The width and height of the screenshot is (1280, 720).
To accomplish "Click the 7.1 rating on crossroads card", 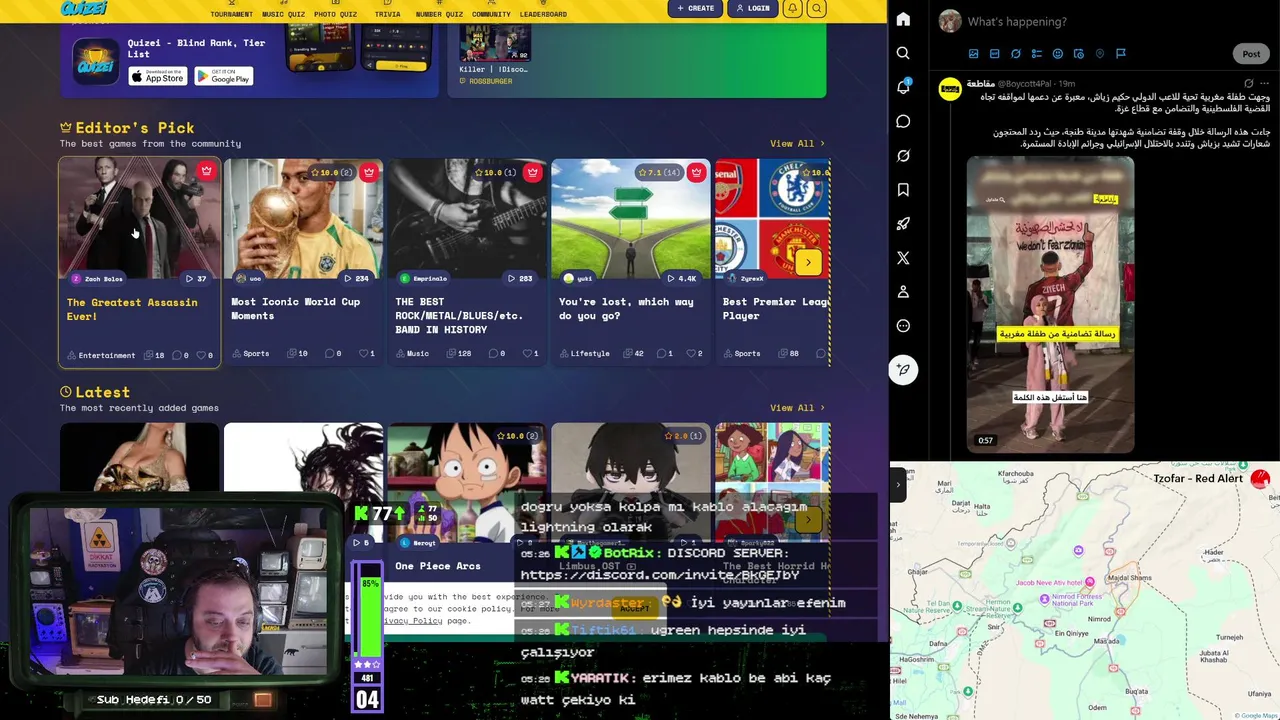I will pos(658,172).
